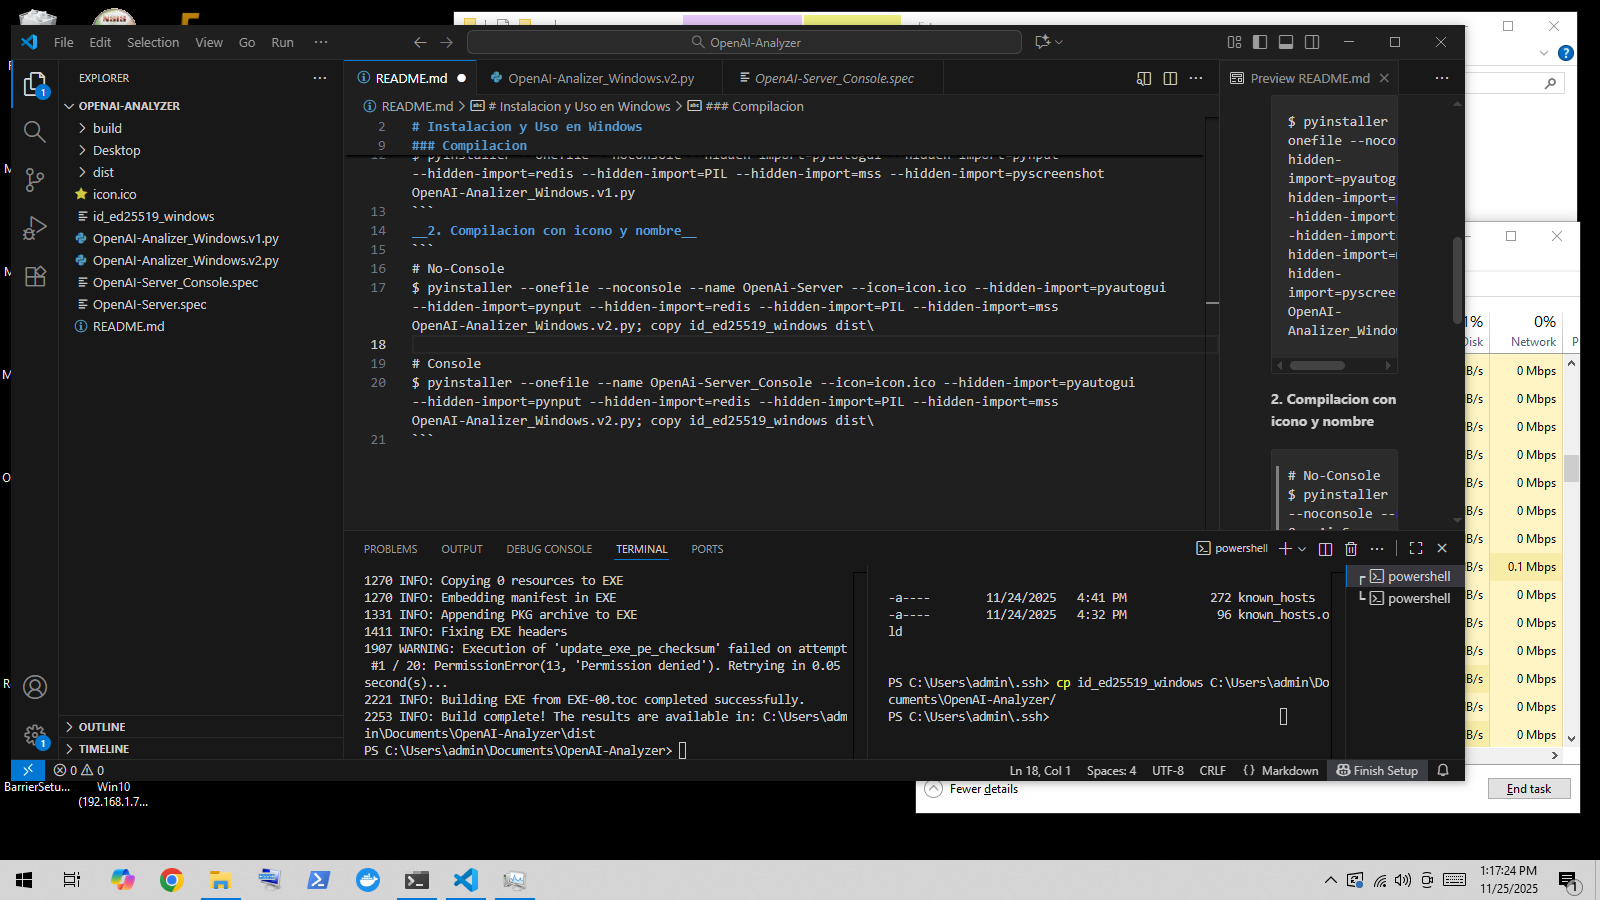Open the Extensions view

(35, 277)
